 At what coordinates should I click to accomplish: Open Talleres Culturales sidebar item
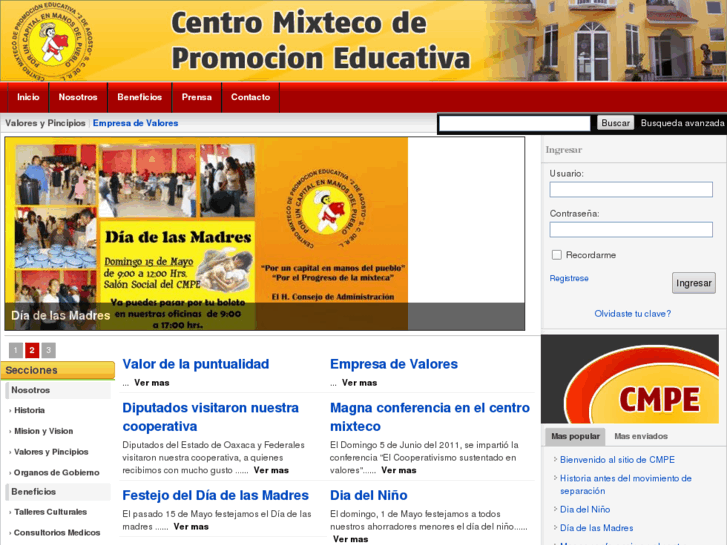(51, 512)
